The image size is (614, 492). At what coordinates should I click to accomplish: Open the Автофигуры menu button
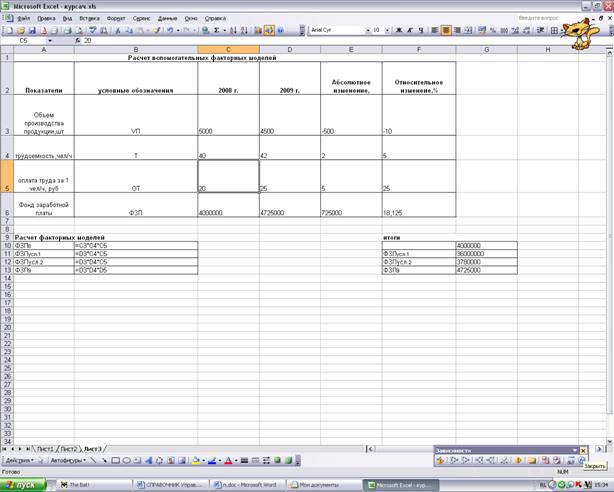(69, 461)
